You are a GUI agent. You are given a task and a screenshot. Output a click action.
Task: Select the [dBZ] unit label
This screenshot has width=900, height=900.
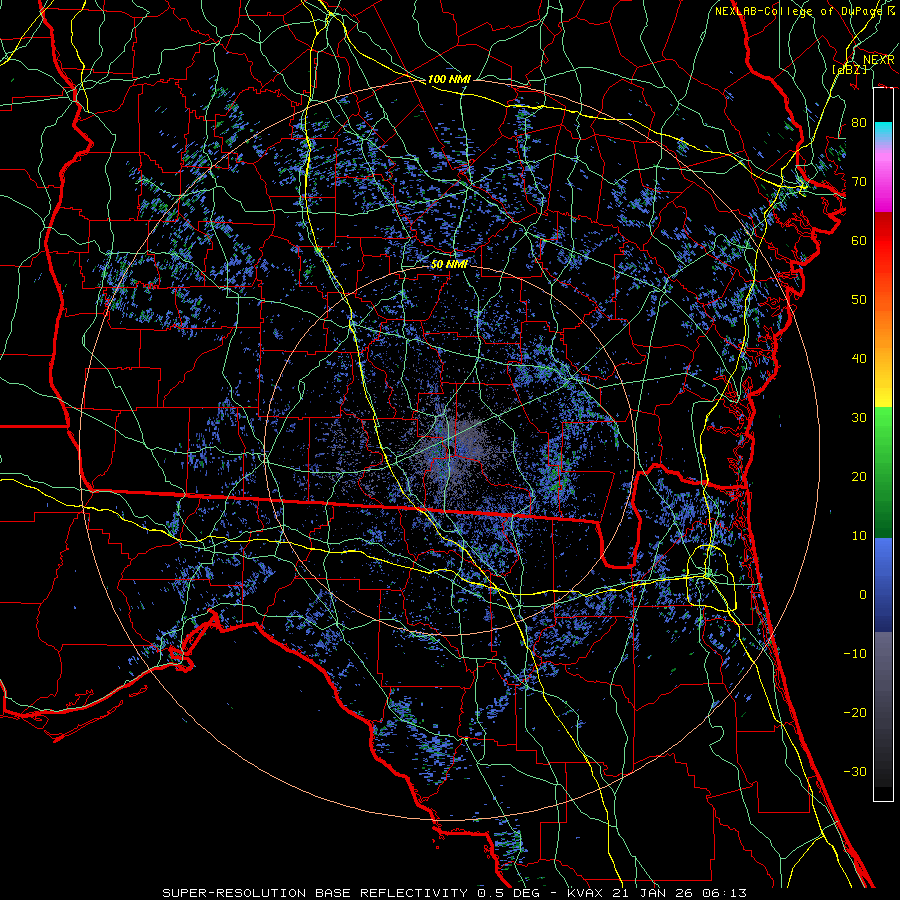849,70
